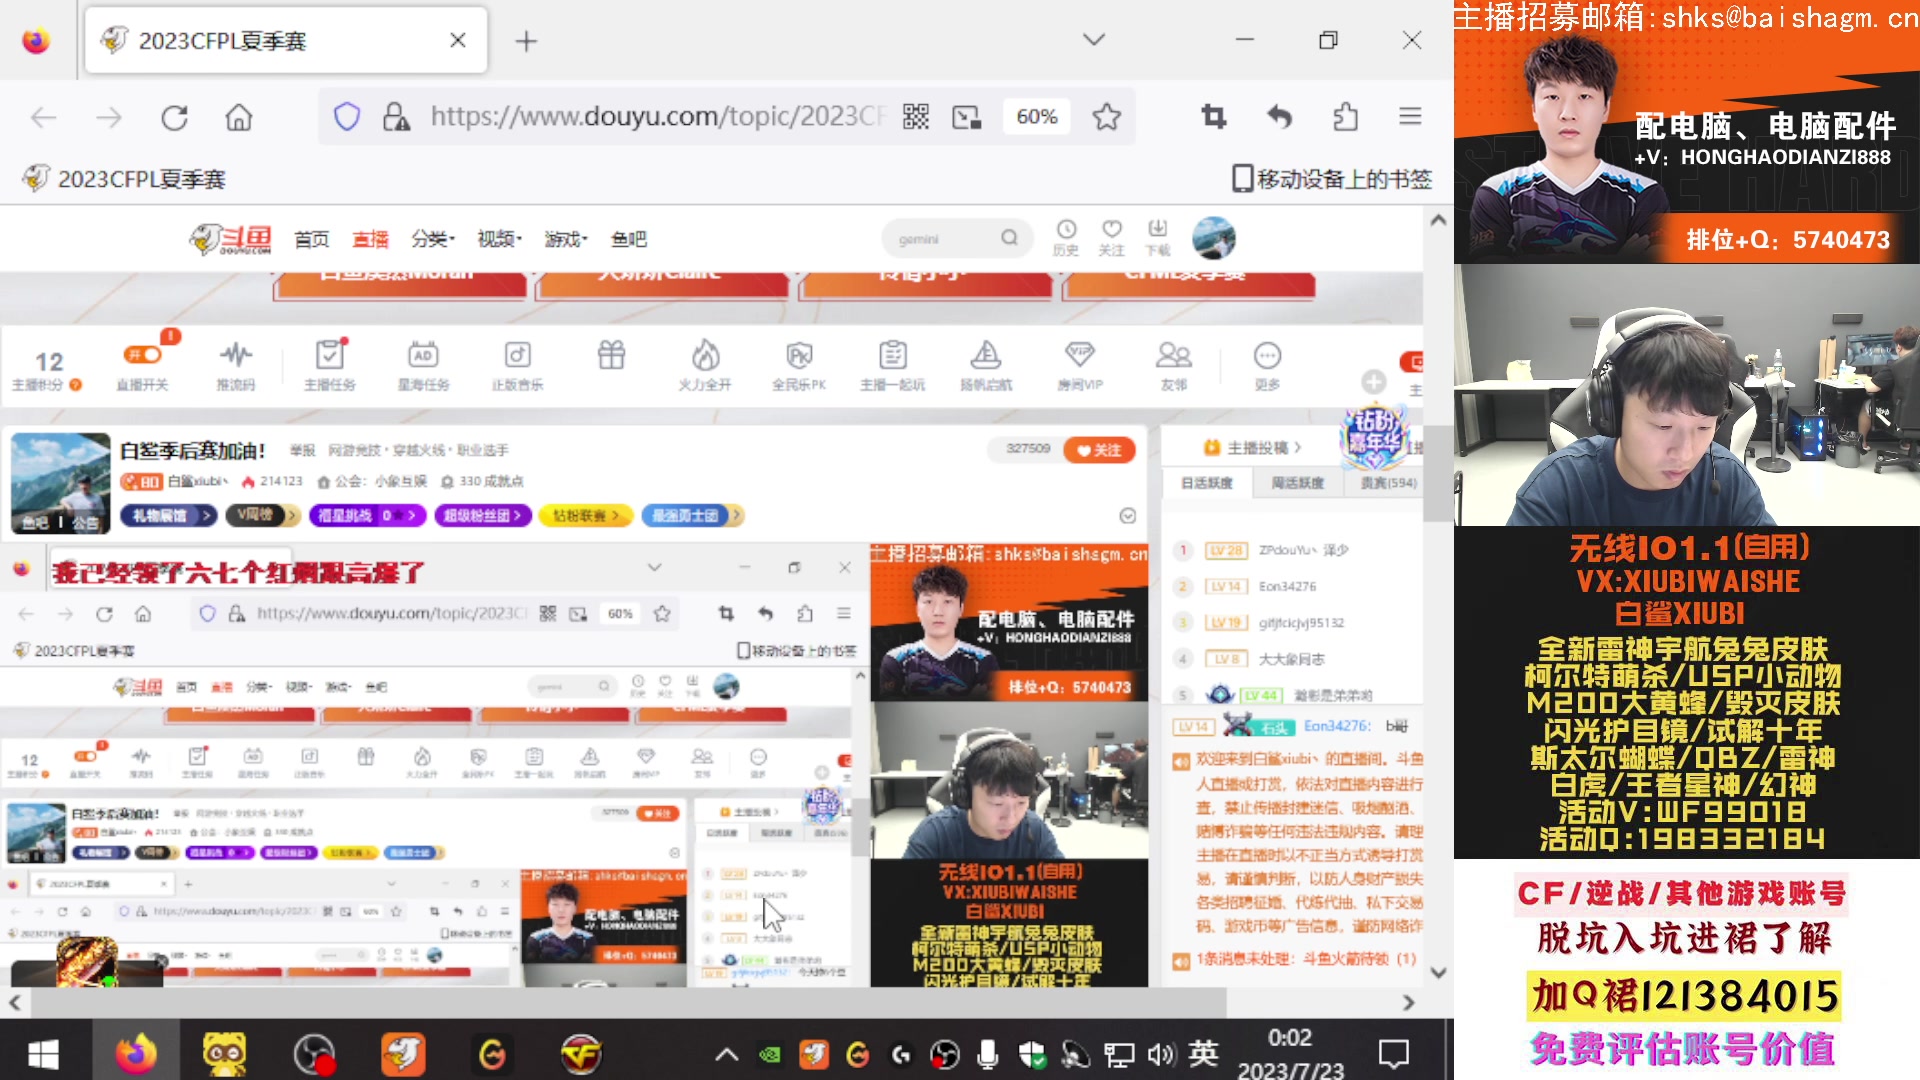Open a new Firefox tab
This screenshot has height=1080, width=1920.
pos(526,41)
